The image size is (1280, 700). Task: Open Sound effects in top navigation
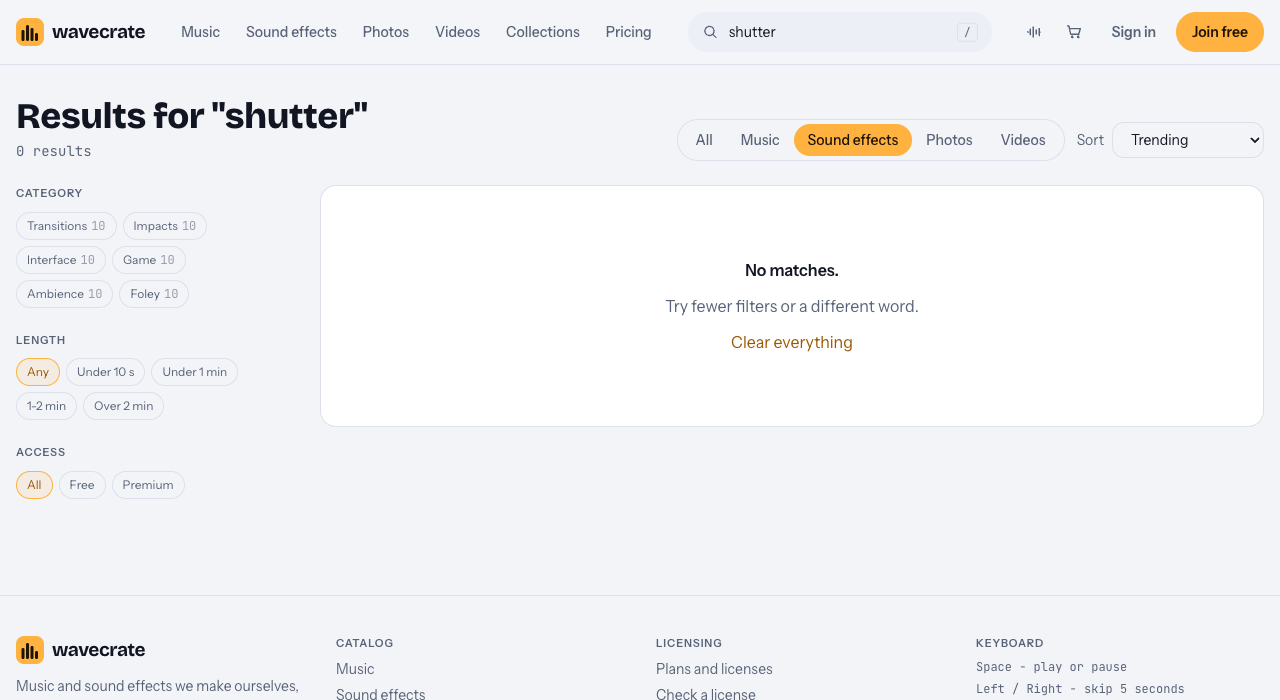click(x=291, y=32)
